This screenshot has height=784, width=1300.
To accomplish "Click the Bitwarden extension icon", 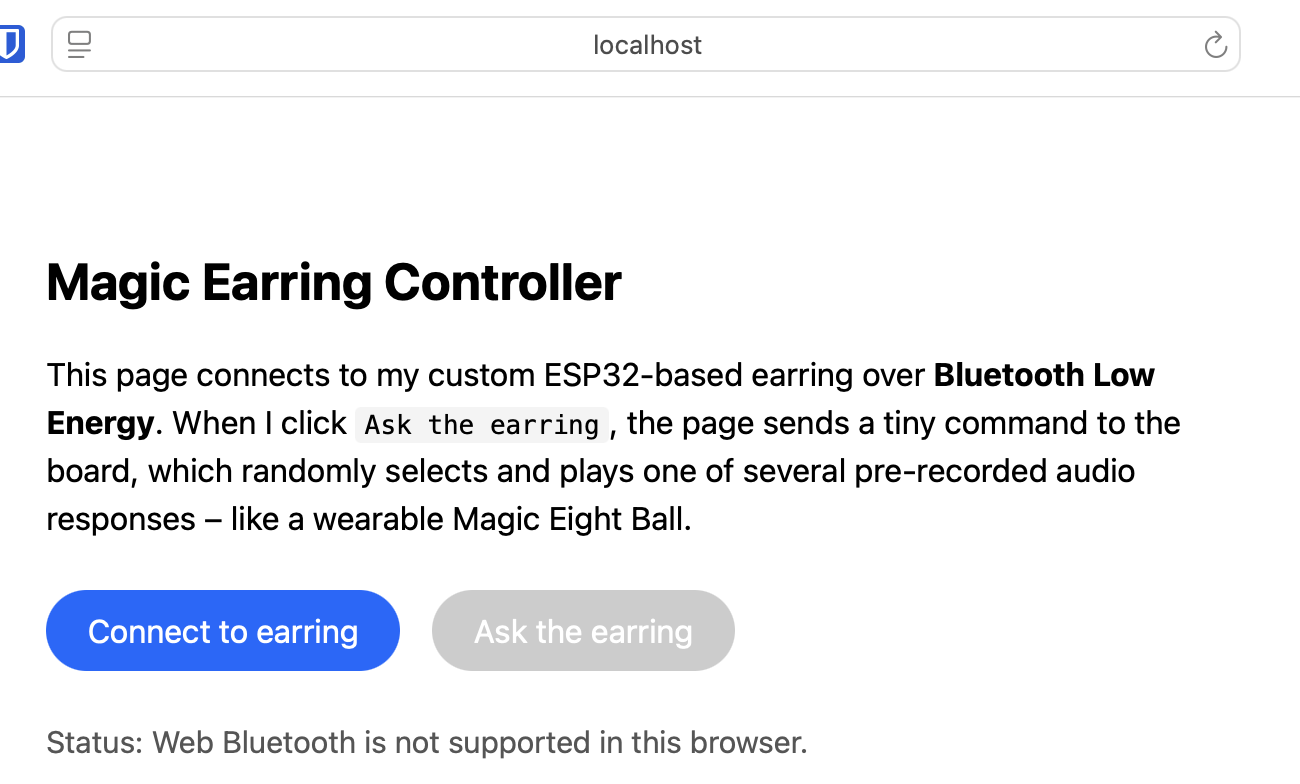I will (x=11, y=44).
